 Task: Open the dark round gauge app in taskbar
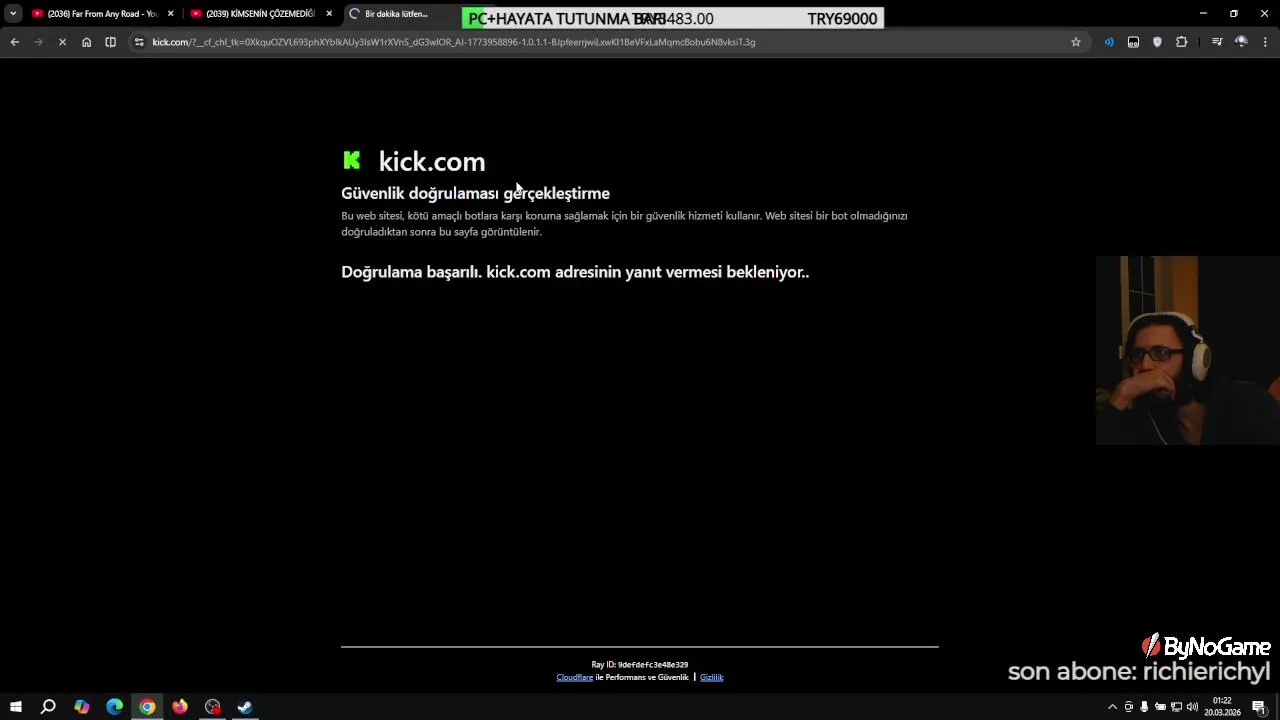[213, 707]
